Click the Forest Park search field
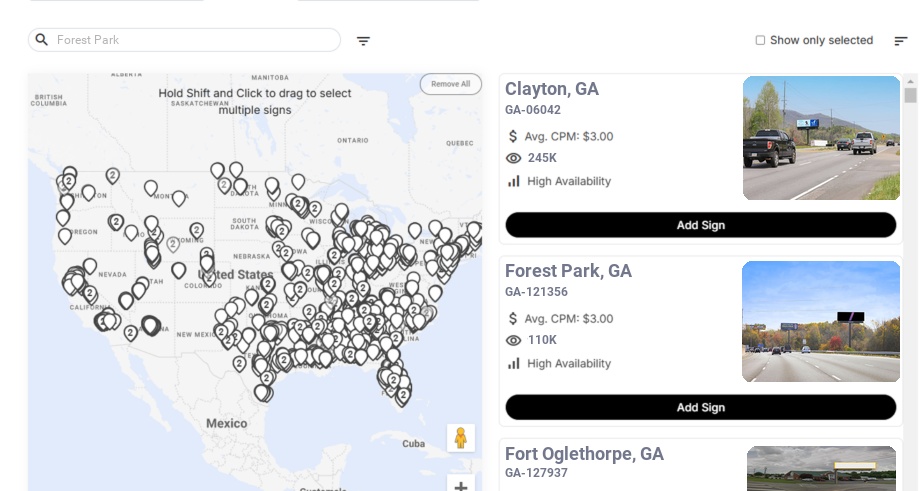Screen dimensions: 920x491 (190, 40)
